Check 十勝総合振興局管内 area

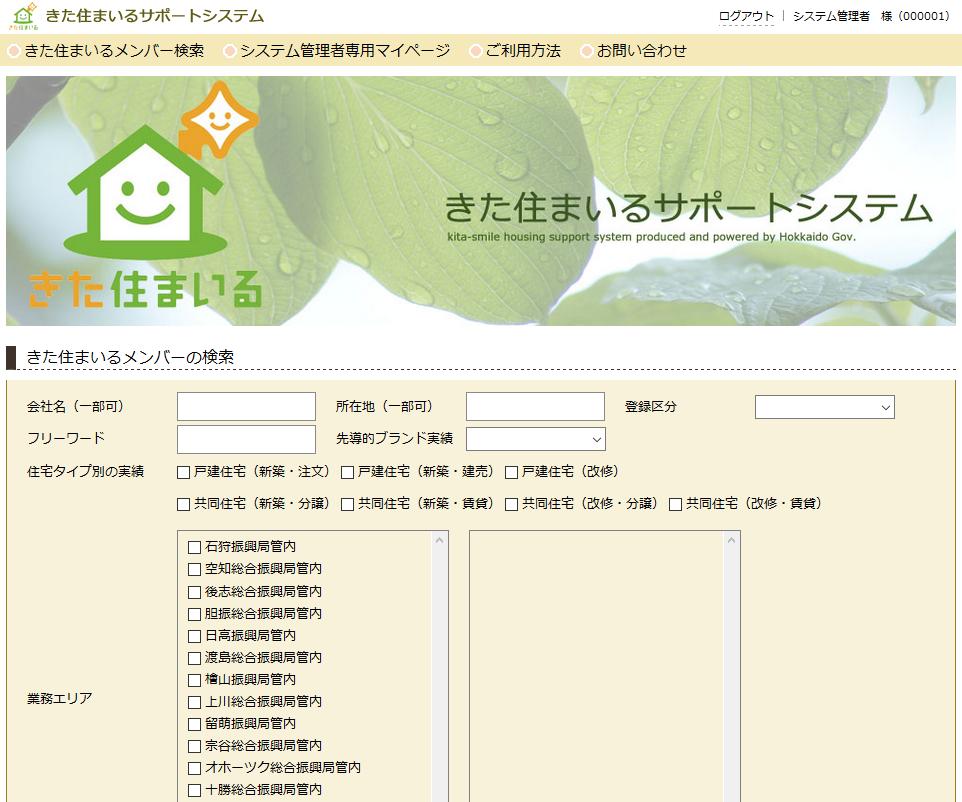click(194, 790)
